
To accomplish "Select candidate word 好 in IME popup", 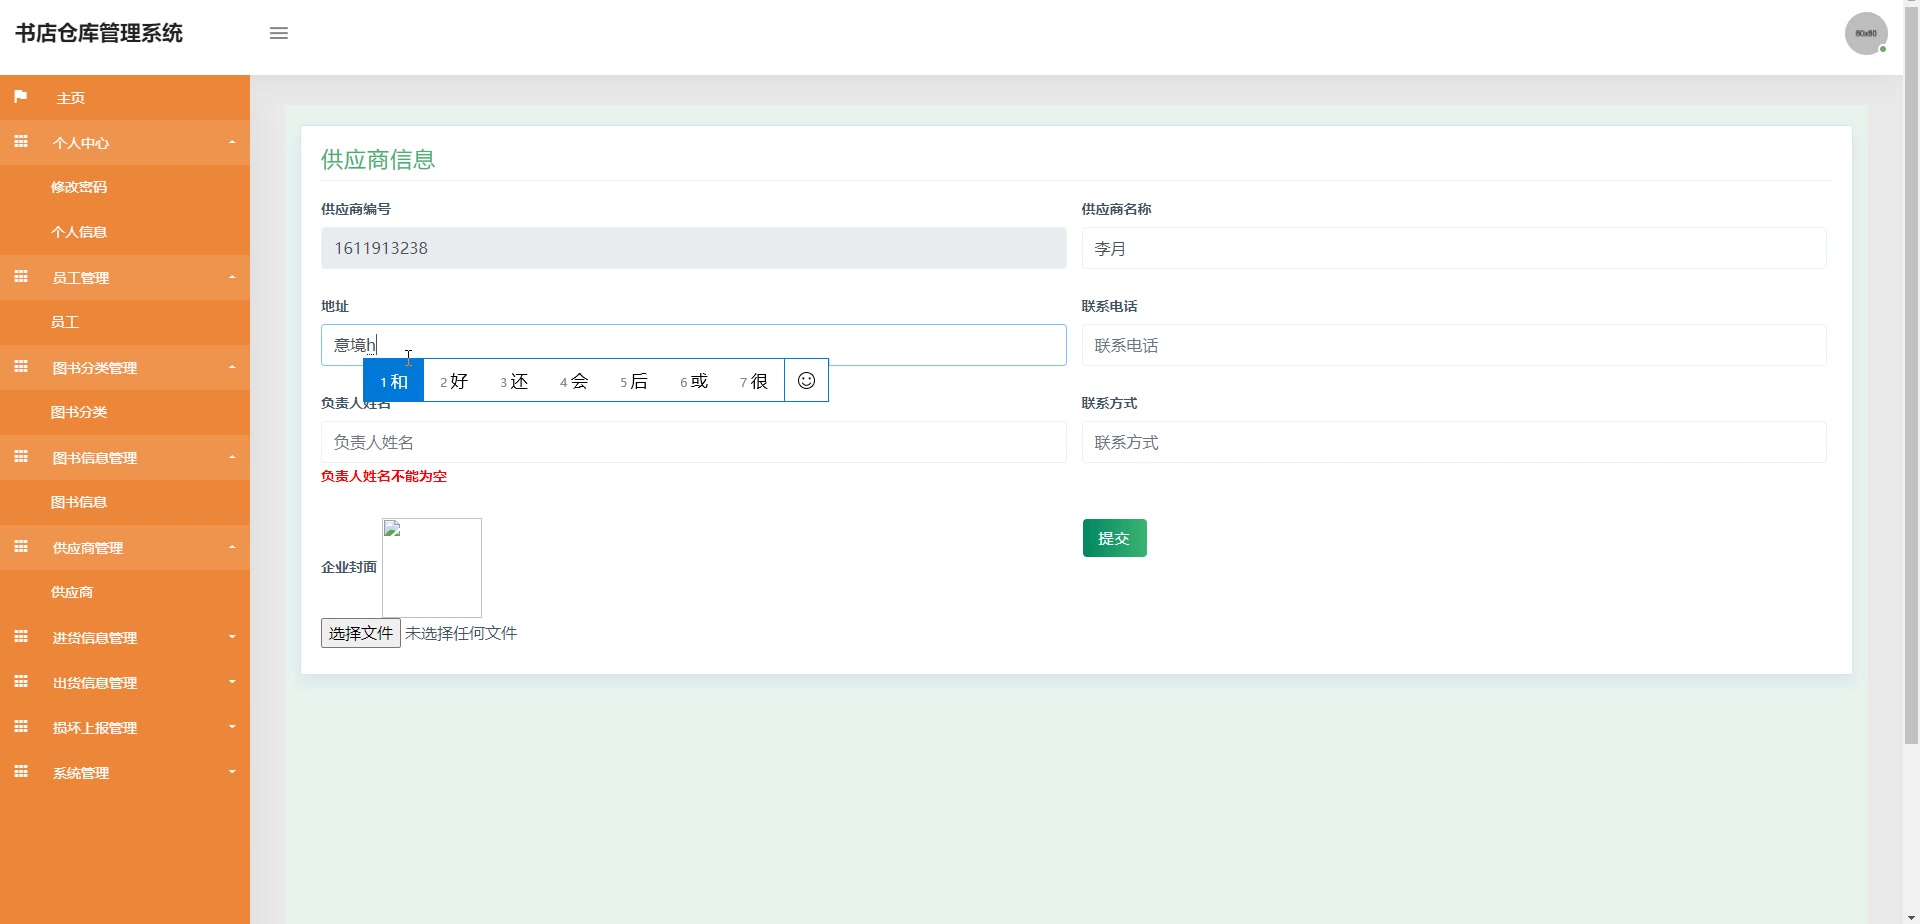I will [455, 380].
